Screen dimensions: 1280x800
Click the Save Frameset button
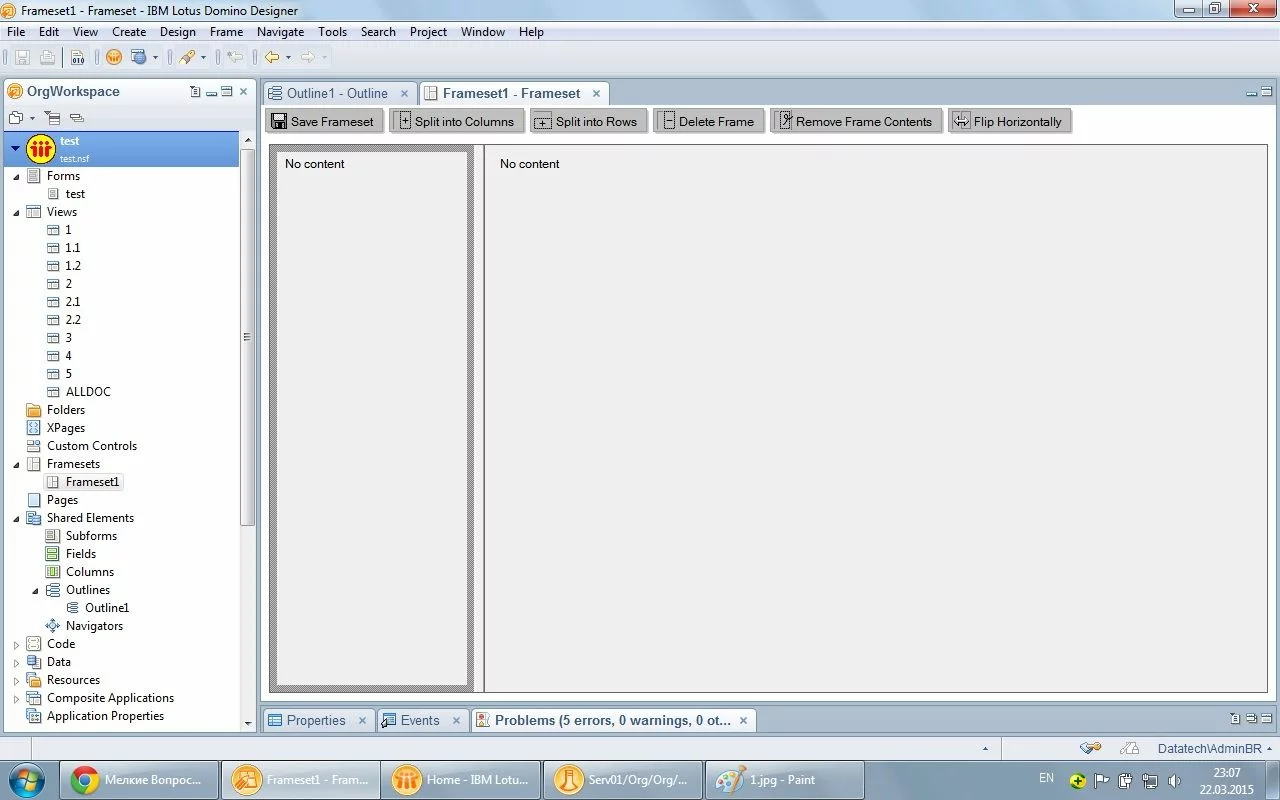coord(322,121)
